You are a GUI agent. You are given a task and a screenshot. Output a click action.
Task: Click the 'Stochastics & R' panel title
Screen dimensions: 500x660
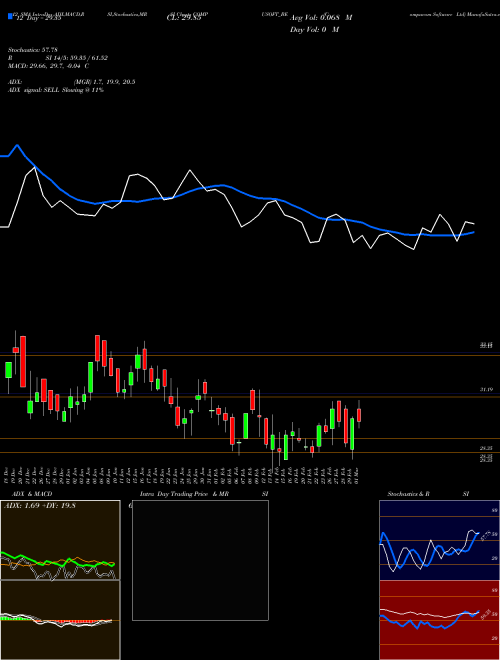(409, 494)
